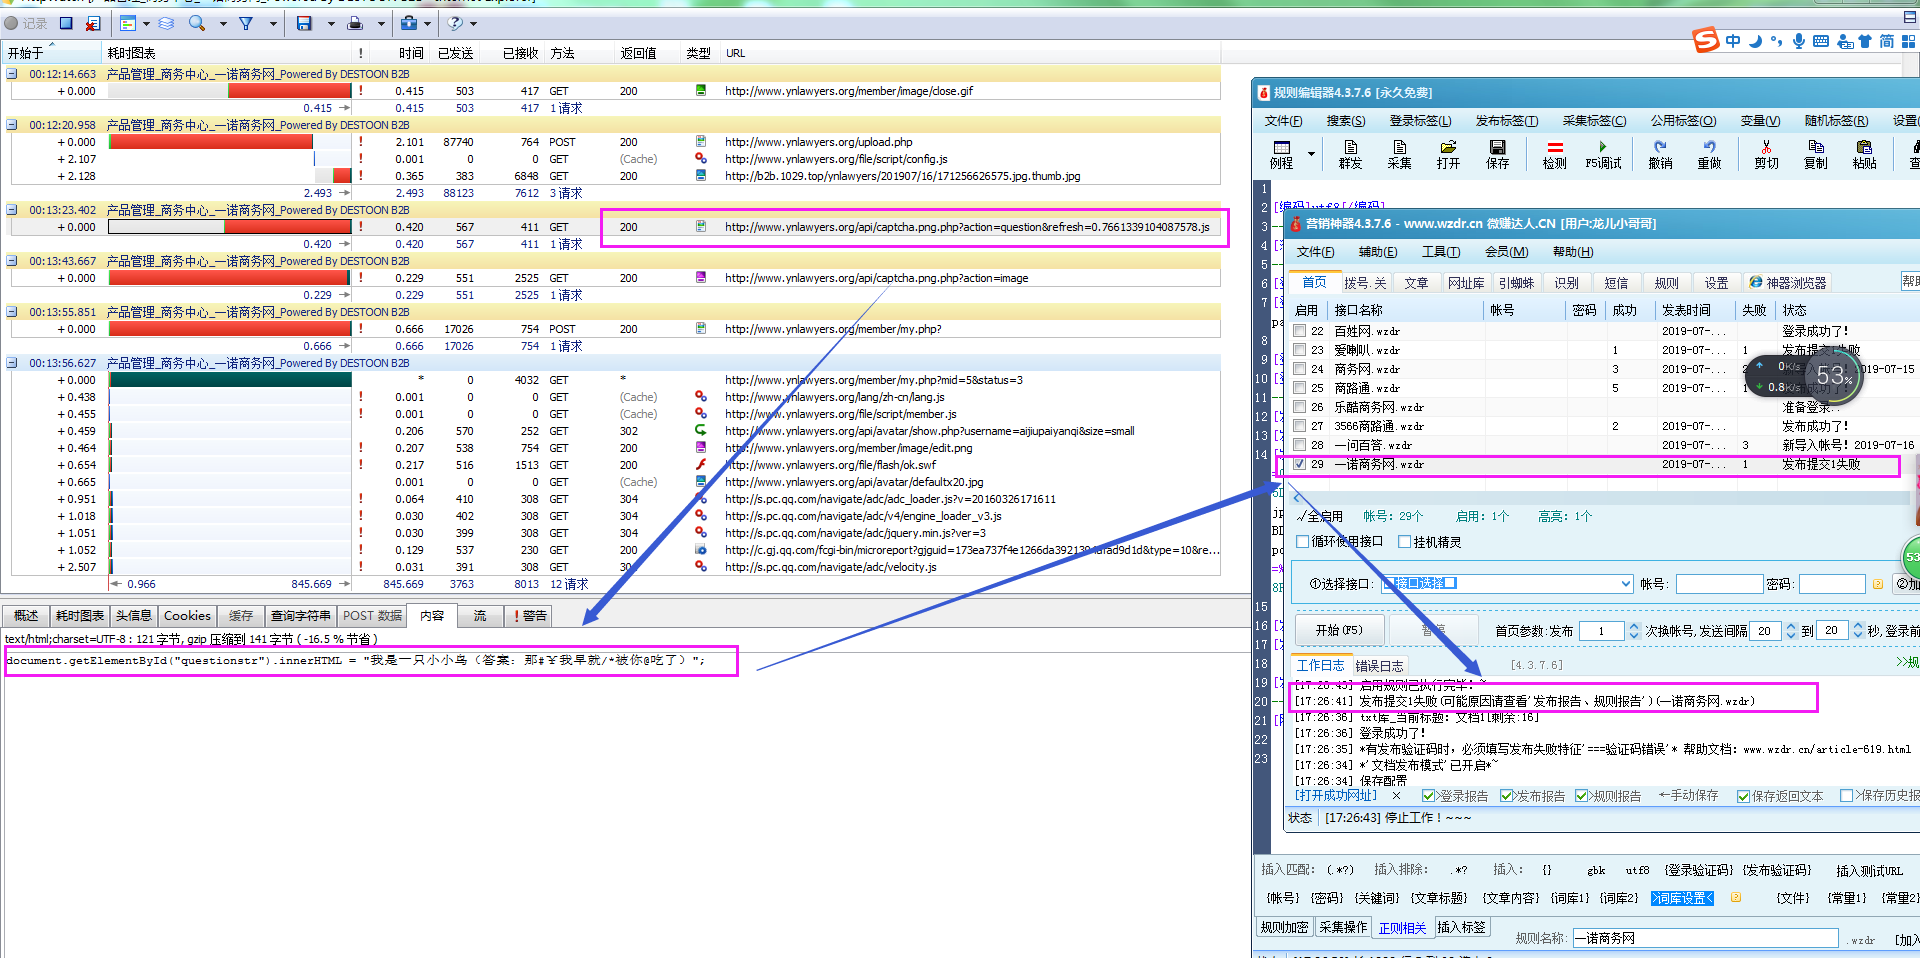
Task: Open the 发布标签(T) menu
Action: pyautogui.click(x=1506, y=121)
